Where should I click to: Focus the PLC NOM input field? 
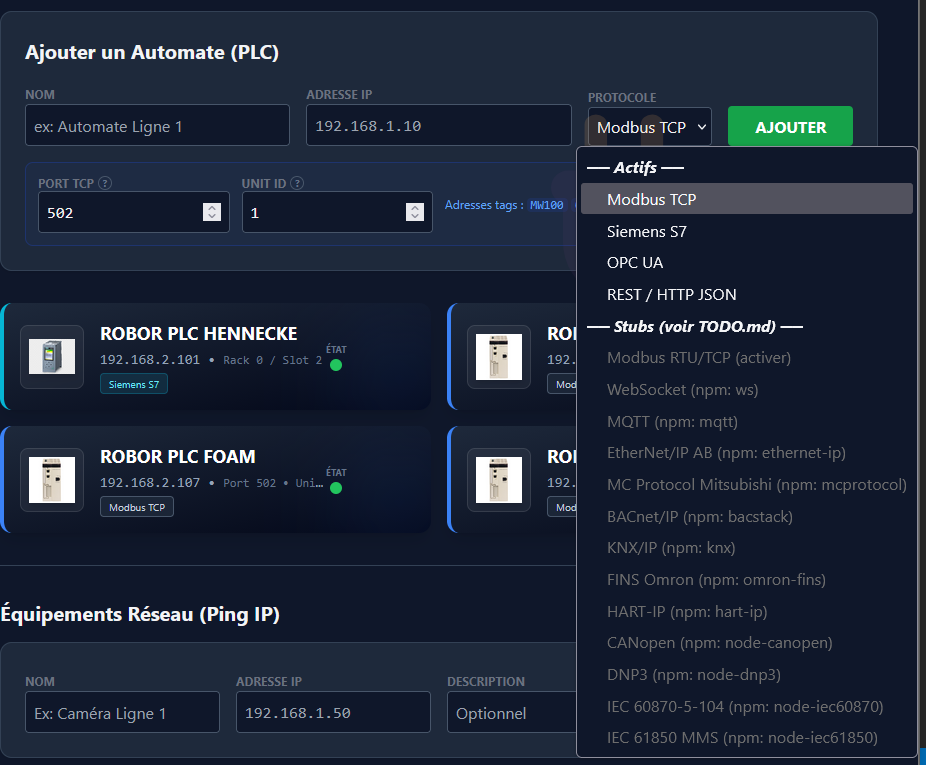(x=158, y=125)
